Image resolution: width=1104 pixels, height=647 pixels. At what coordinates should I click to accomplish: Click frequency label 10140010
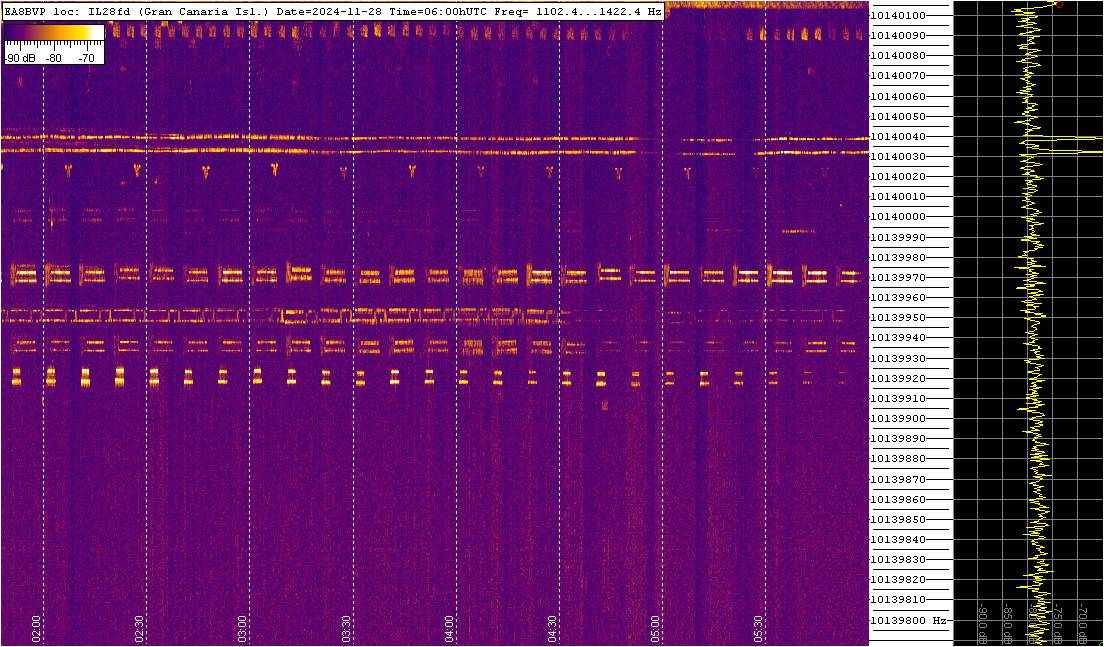coord(898,196)
